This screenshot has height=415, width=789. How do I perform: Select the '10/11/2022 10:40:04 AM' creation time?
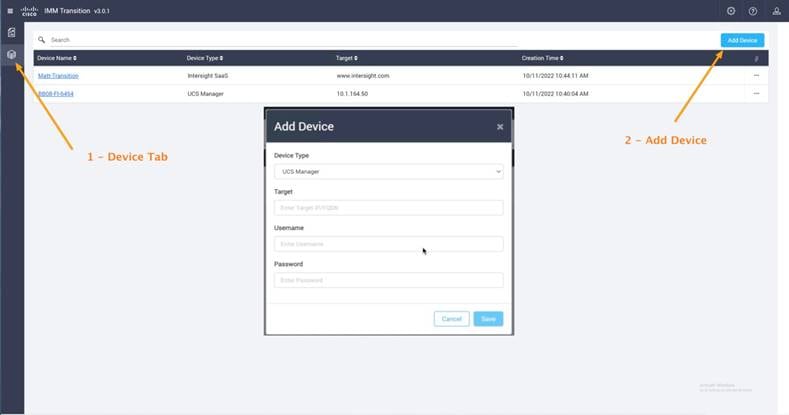556,94
